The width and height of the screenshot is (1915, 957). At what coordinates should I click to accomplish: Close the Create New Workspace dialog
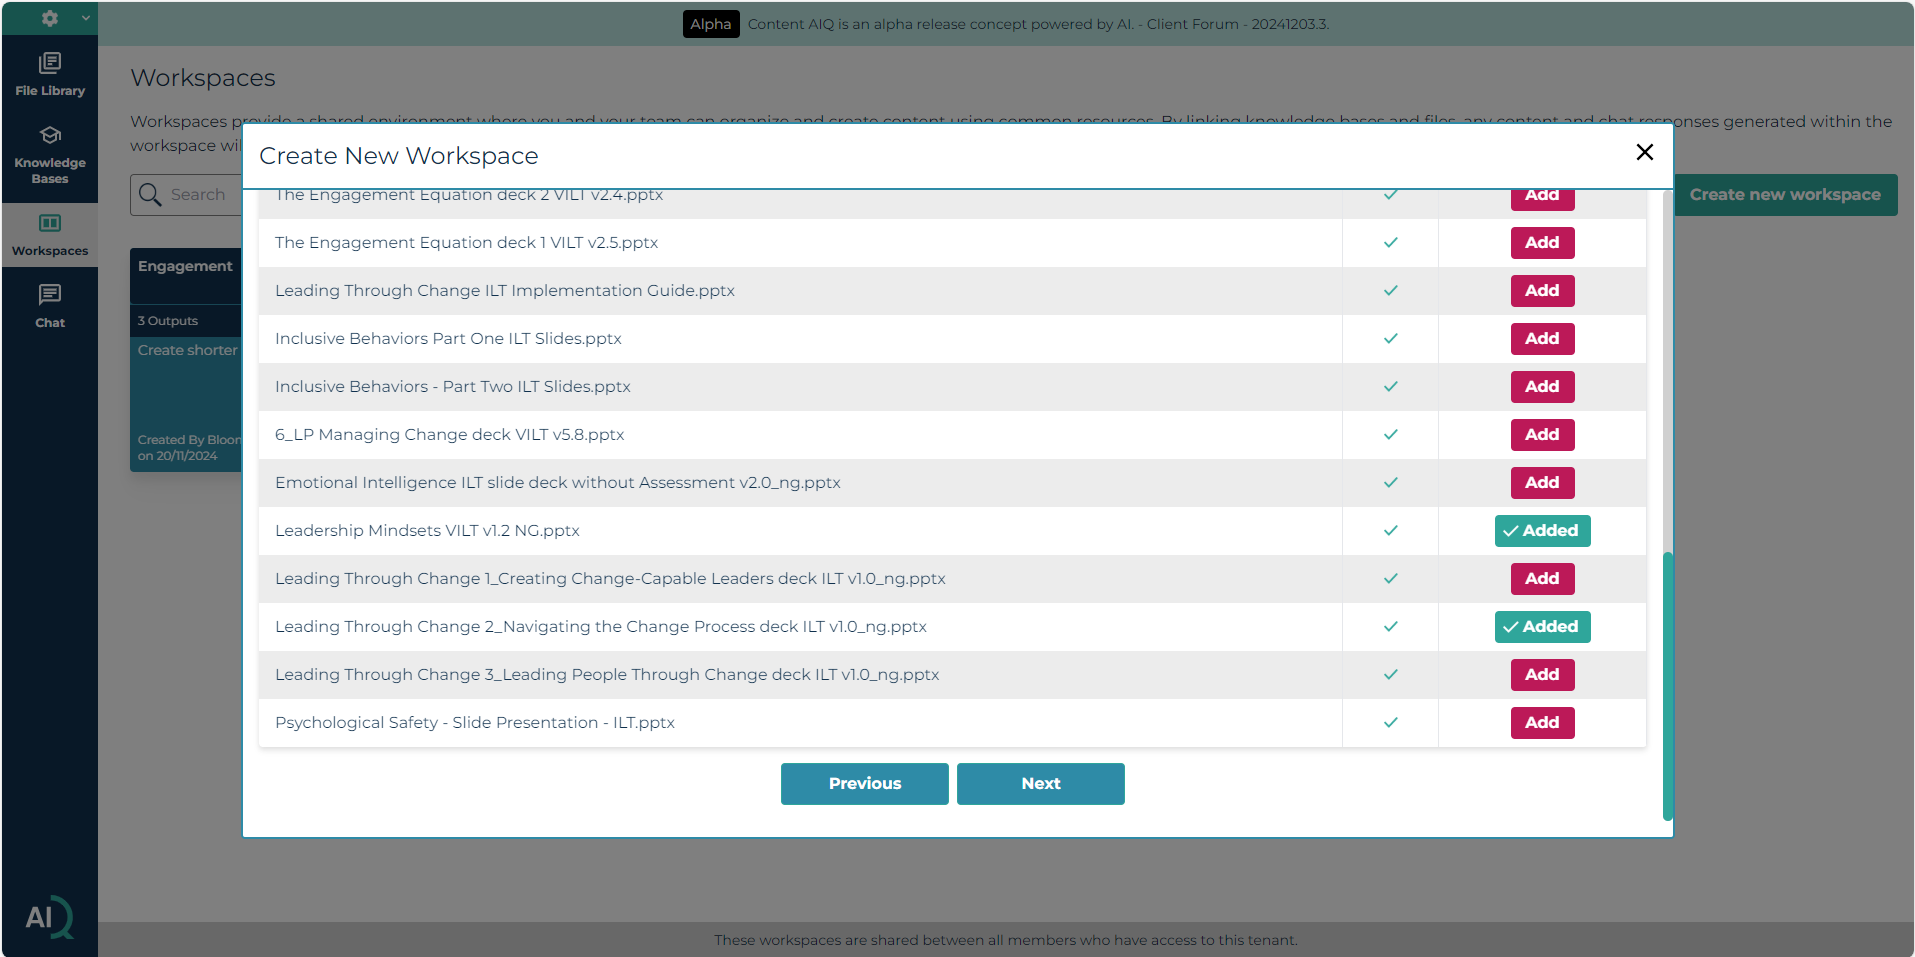click(1643, 152)
